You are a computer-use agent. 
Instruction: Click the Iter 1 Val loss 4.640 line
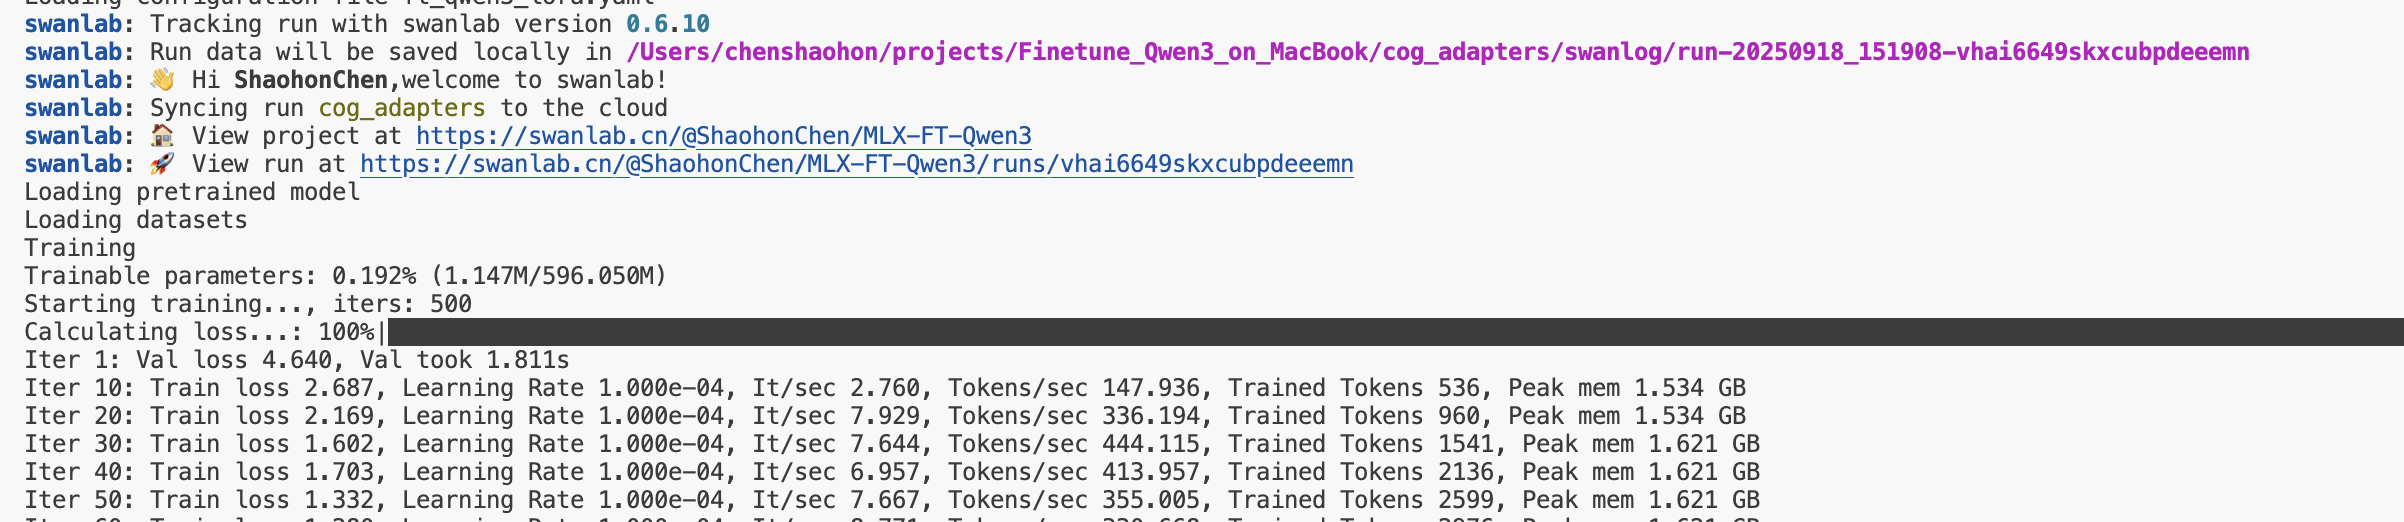click(296, 360)
